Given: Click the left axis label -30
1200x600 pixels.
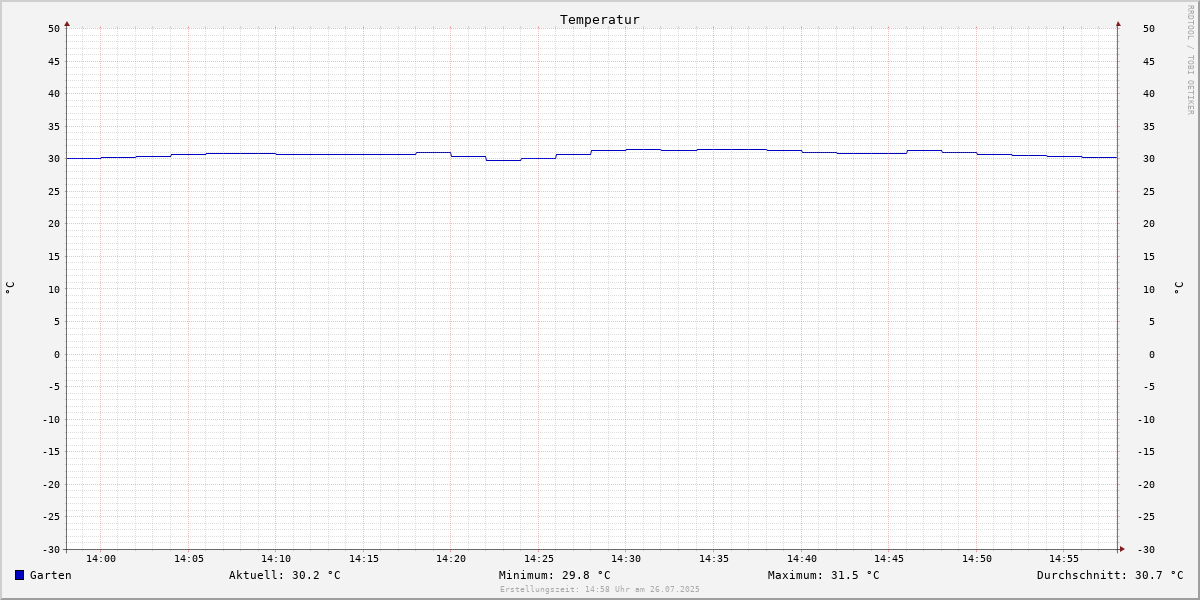Looking at the screenshot, I should pos(51,550).
